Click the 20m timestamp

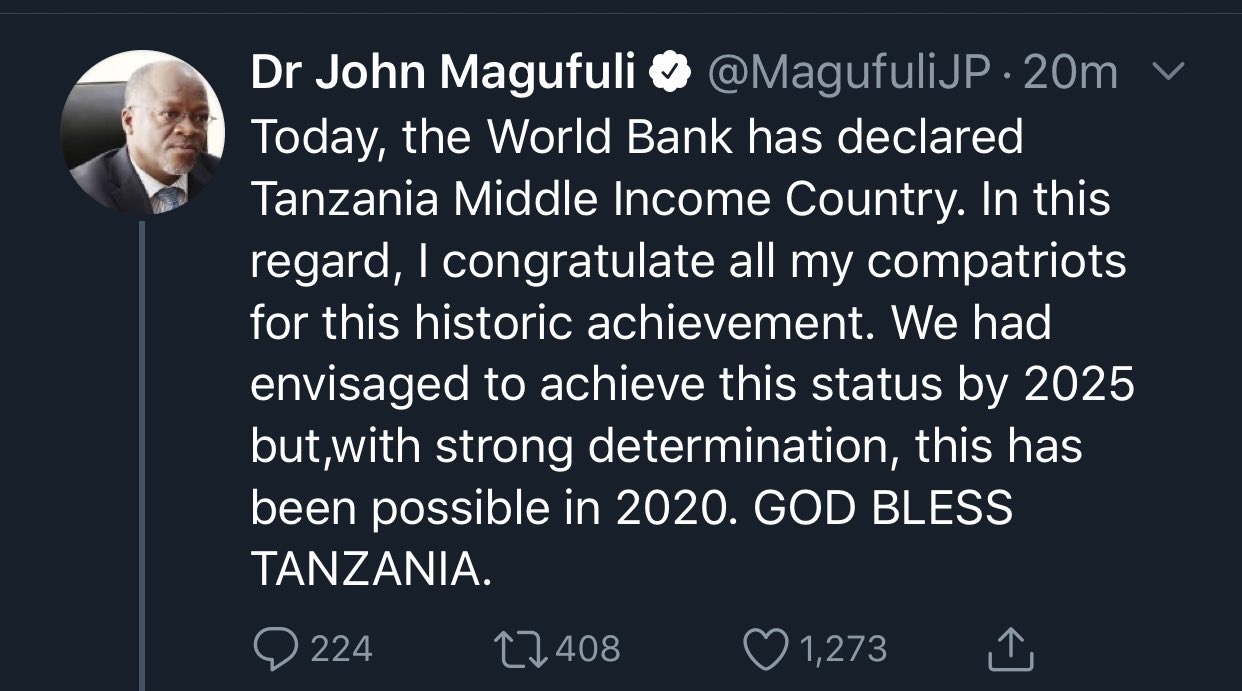[1072, 72]
